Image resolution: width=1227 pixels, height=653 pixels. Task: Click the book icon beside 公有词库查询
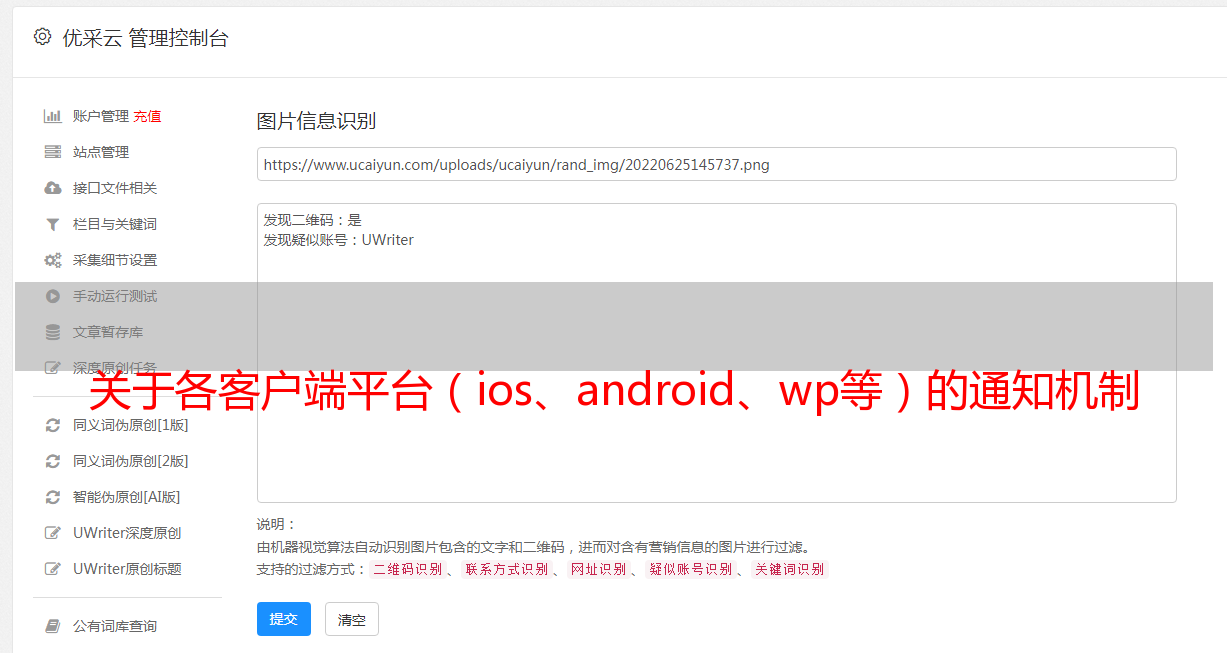pos(53,626)
